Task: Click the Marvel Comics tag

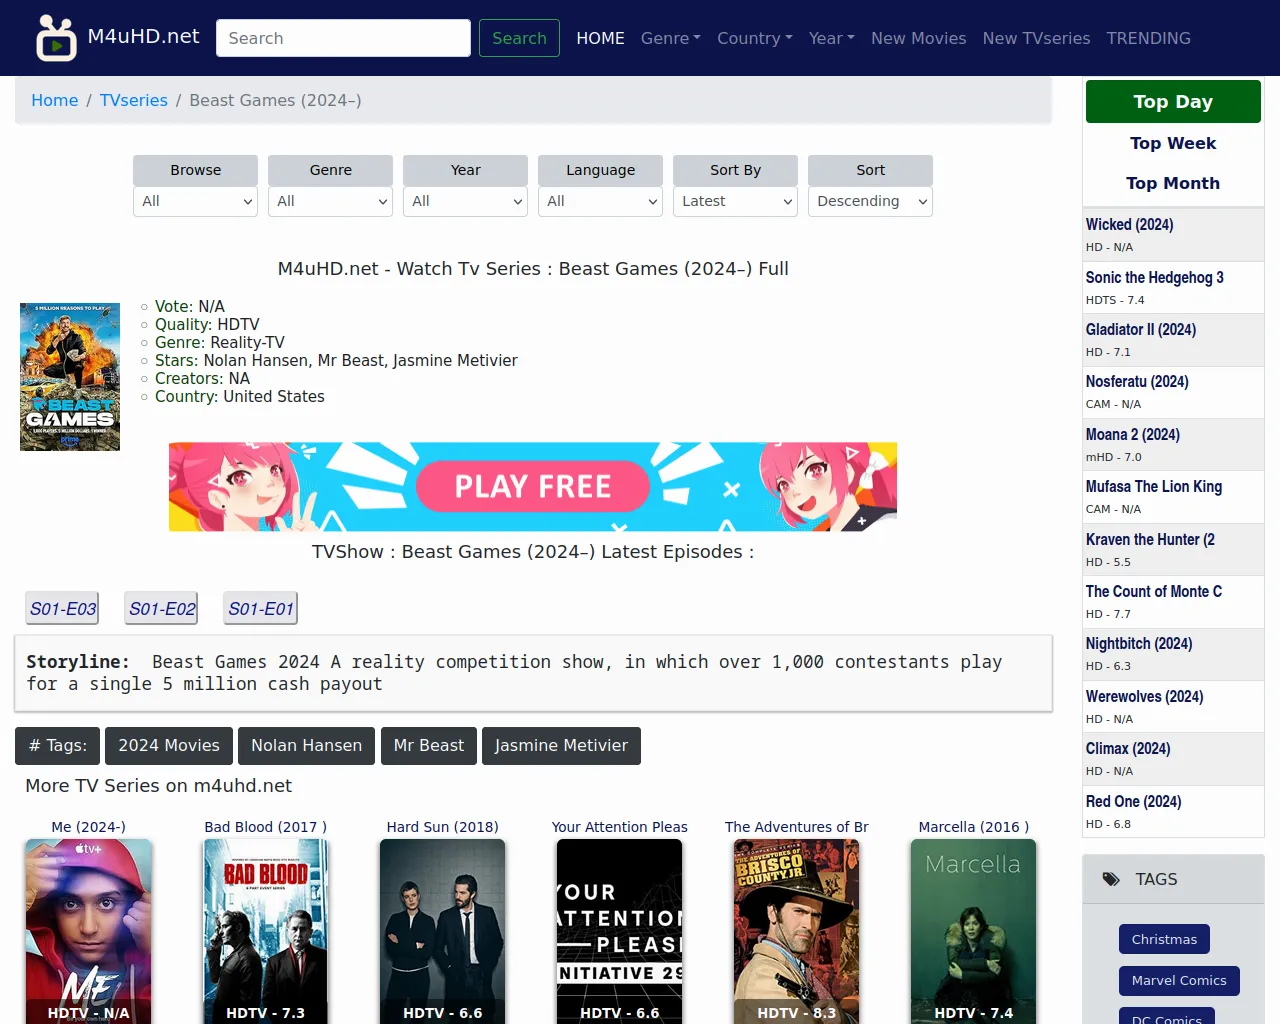Action: tap(1179, 980)
